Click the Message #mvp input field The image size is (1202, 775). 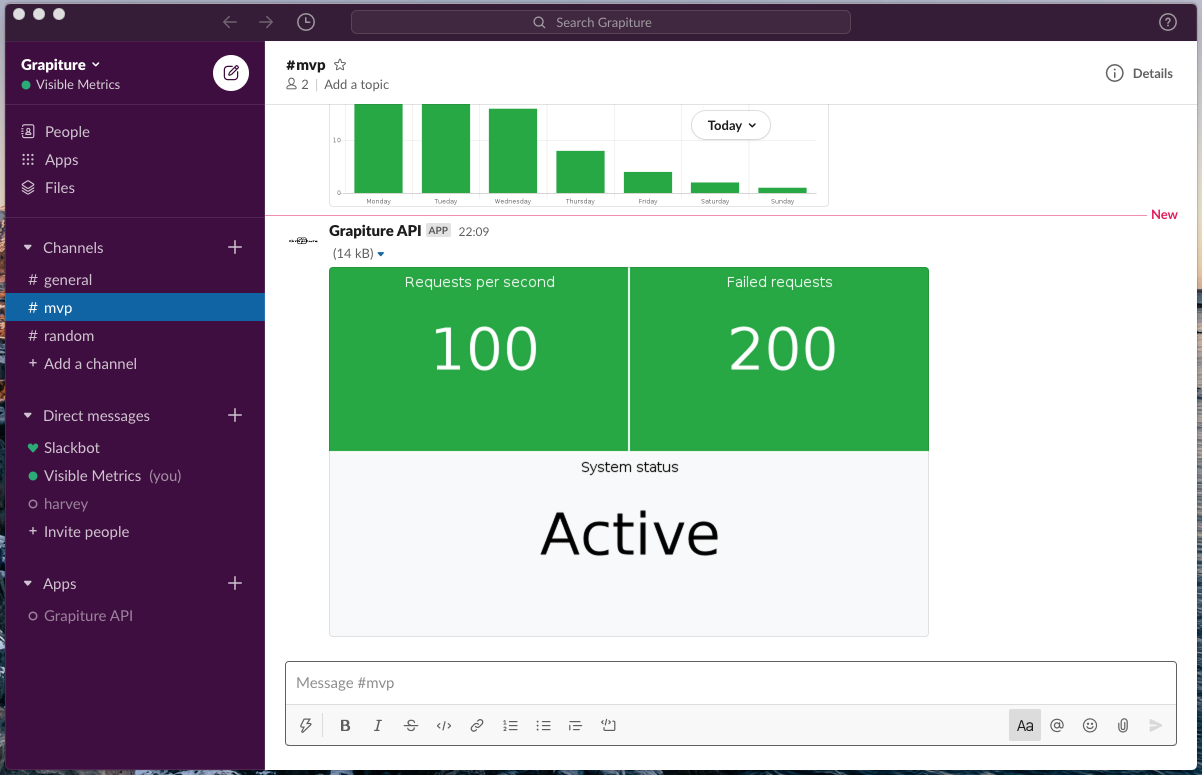(730, 683)
